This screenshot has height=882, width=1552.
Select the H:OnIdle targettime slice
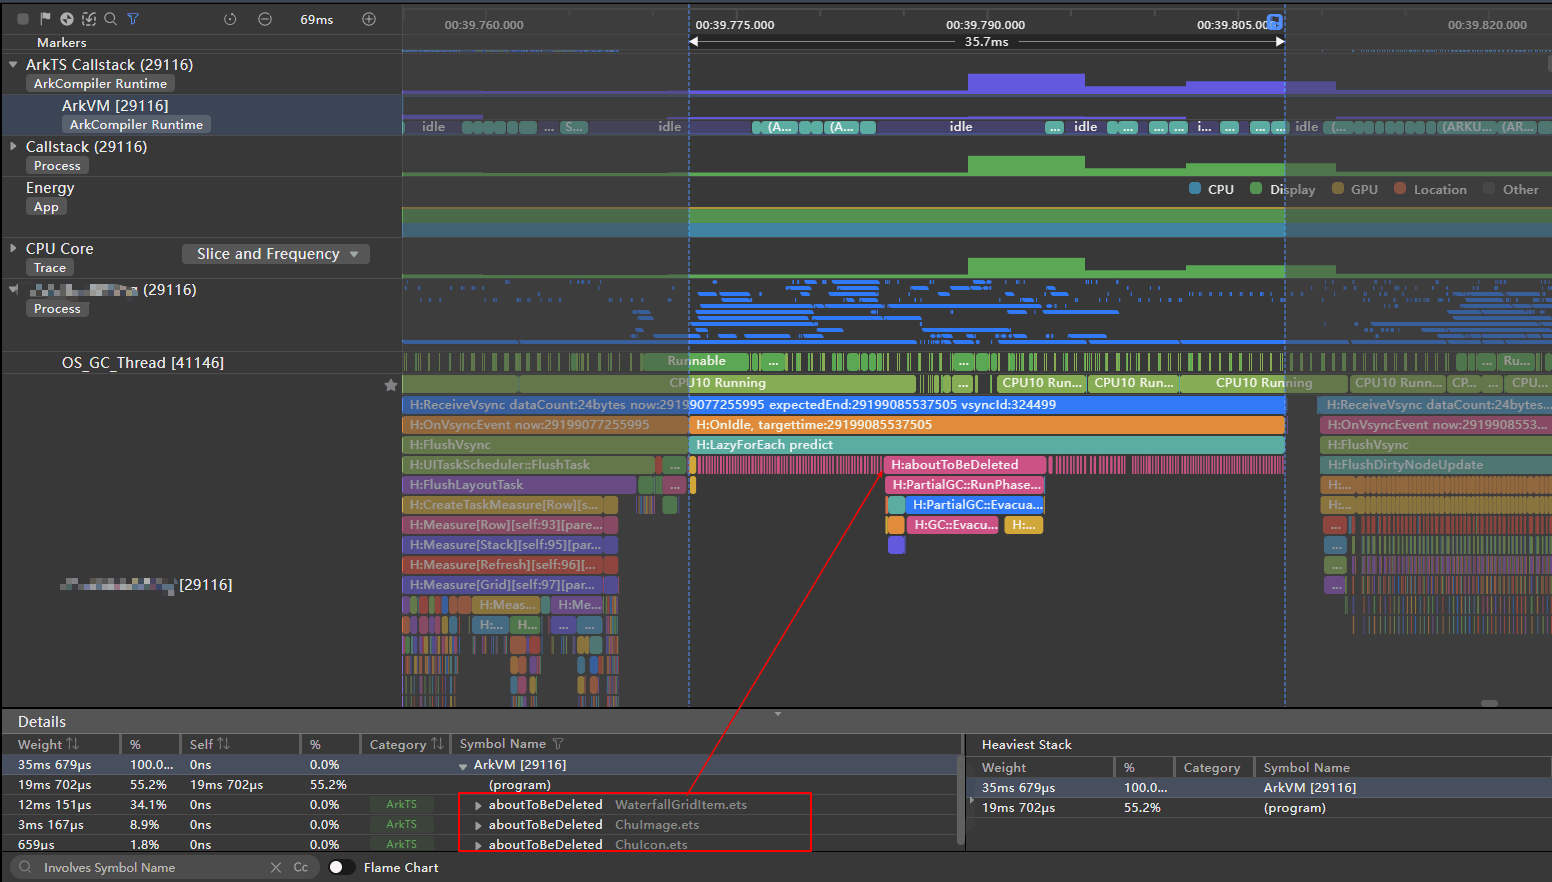click(986, 425)
